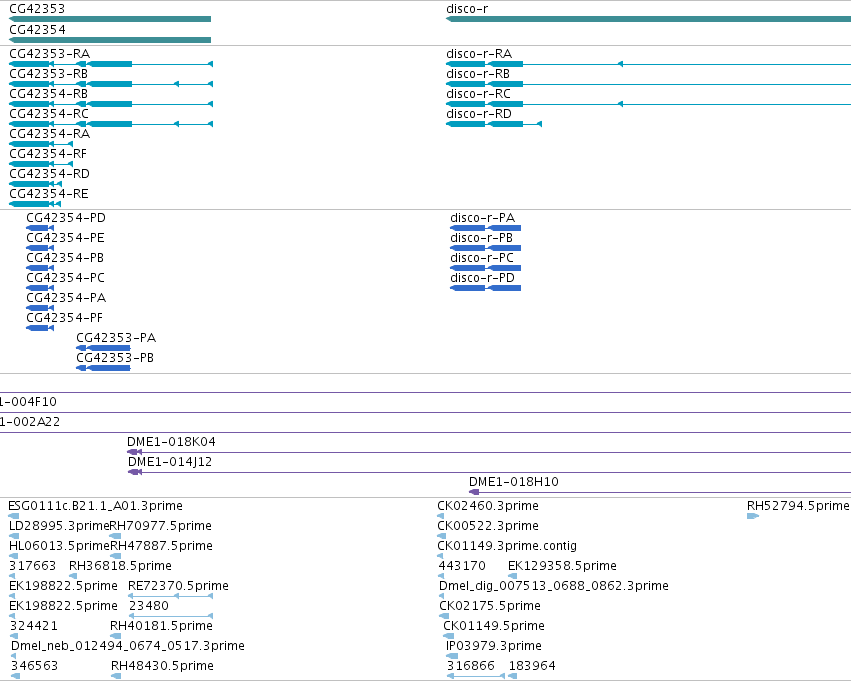Click transcript CG42354-RC label
851x681 pixels.
tap(49, 114)
